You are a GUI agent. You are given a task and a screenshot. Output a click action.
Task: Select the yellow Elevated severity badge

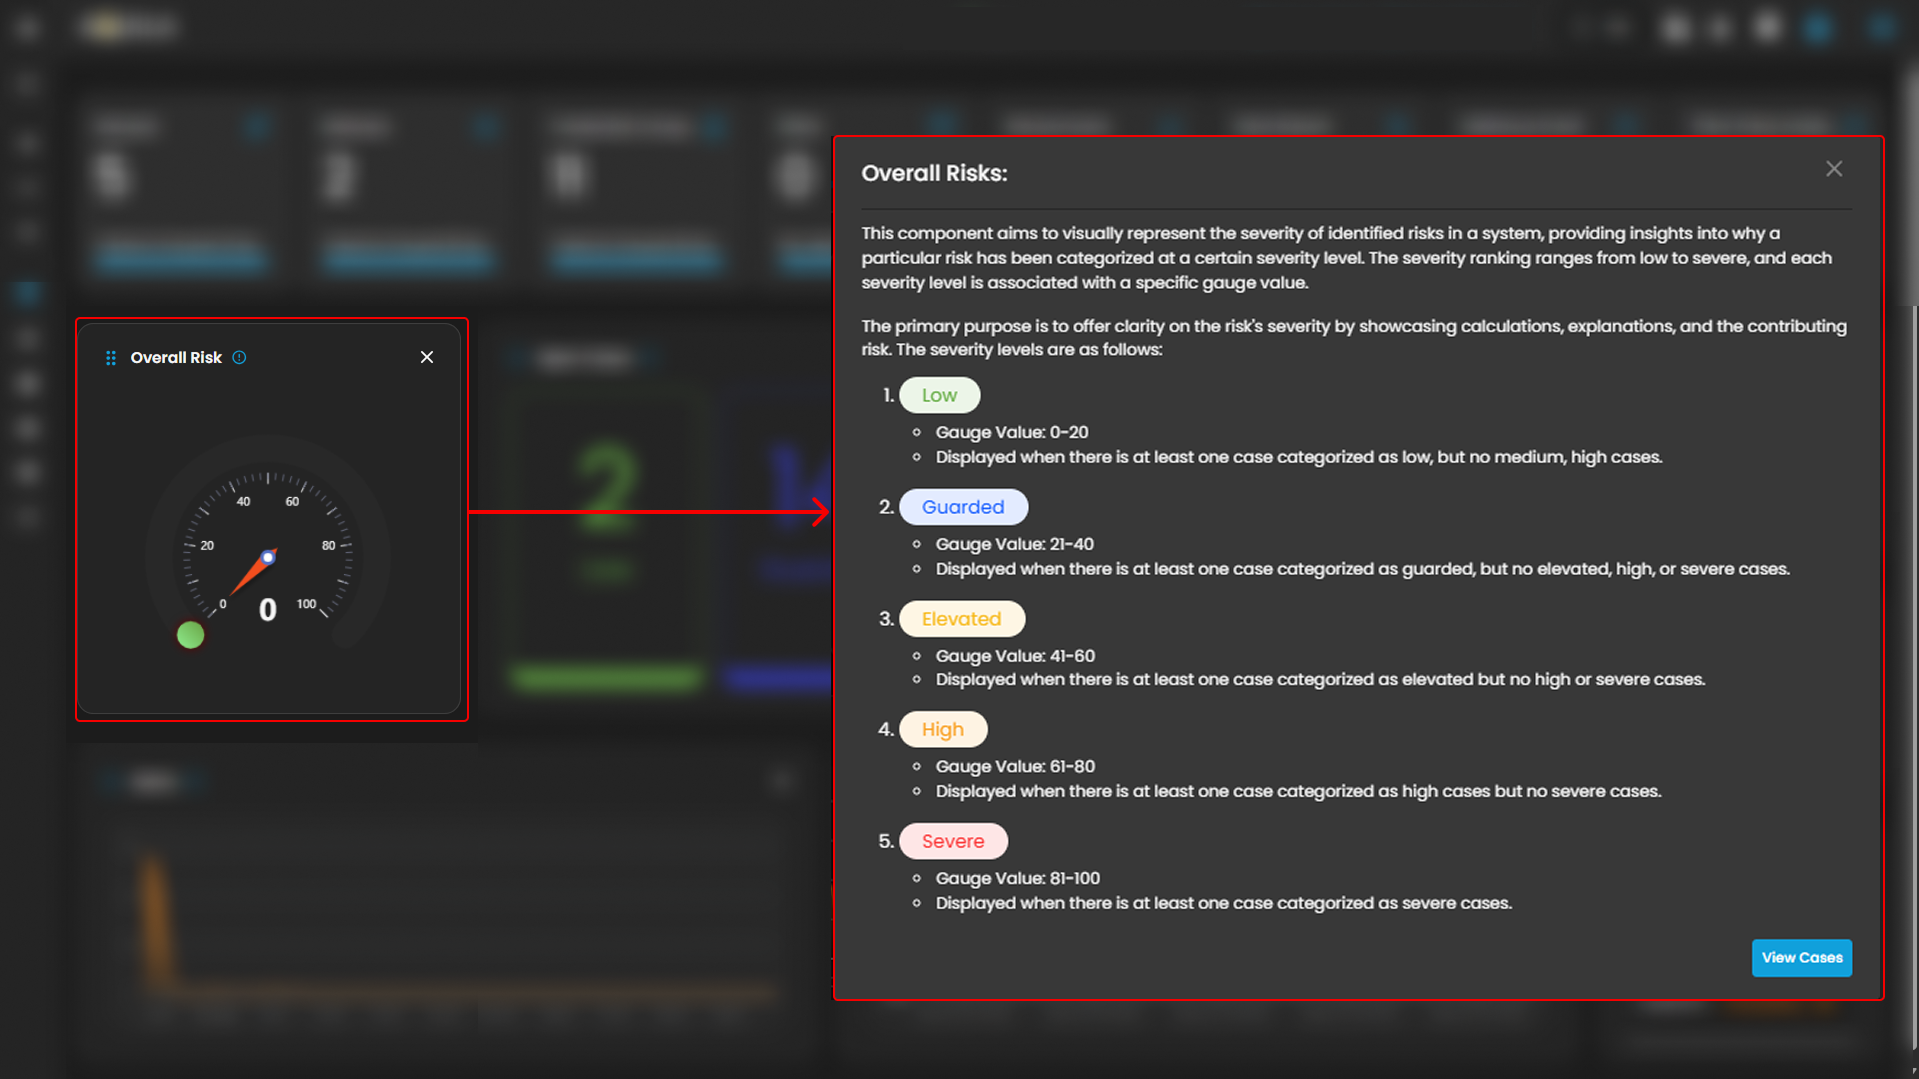961,619
